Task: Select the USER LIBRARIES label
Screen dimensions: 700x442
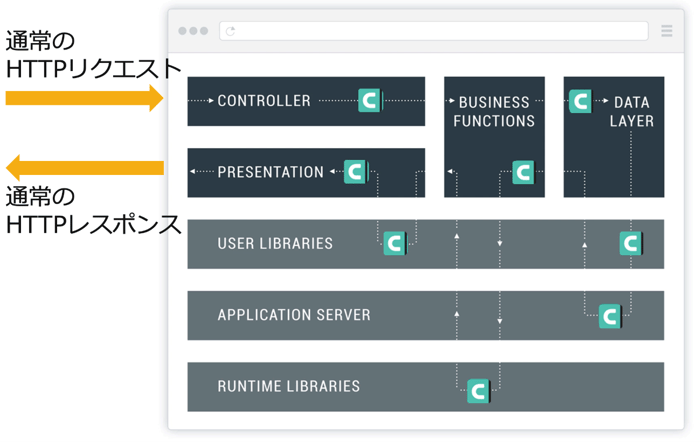Action: (x=275, y=243)
